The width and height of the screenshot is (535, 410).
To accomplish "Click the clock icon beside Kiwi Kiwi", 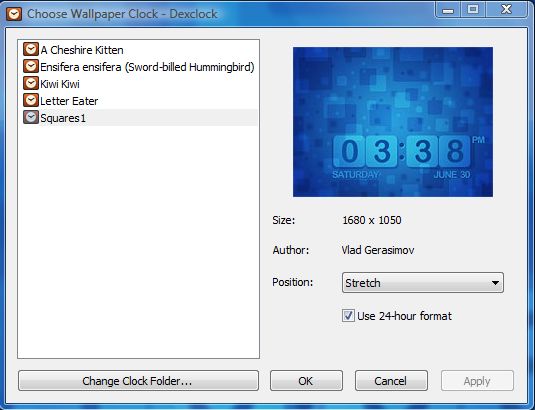I will point(31,84).
